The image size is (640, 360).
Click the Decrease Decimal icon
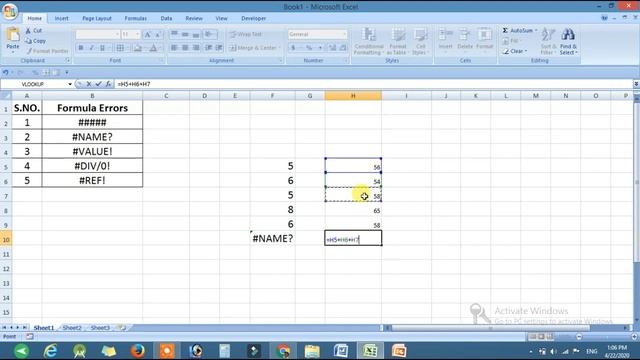tap(343, 48)
